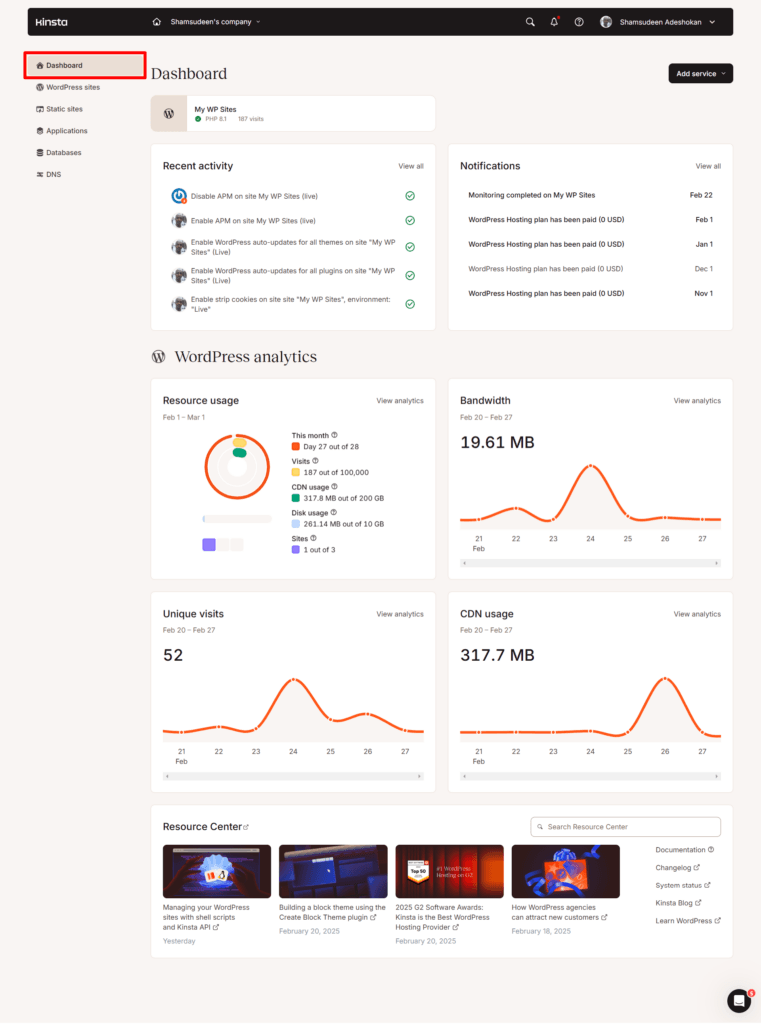Click the CDN usage chart scroll right arrow
The width and height of the screenshot is (761, 1024).
tap(717, 776)
